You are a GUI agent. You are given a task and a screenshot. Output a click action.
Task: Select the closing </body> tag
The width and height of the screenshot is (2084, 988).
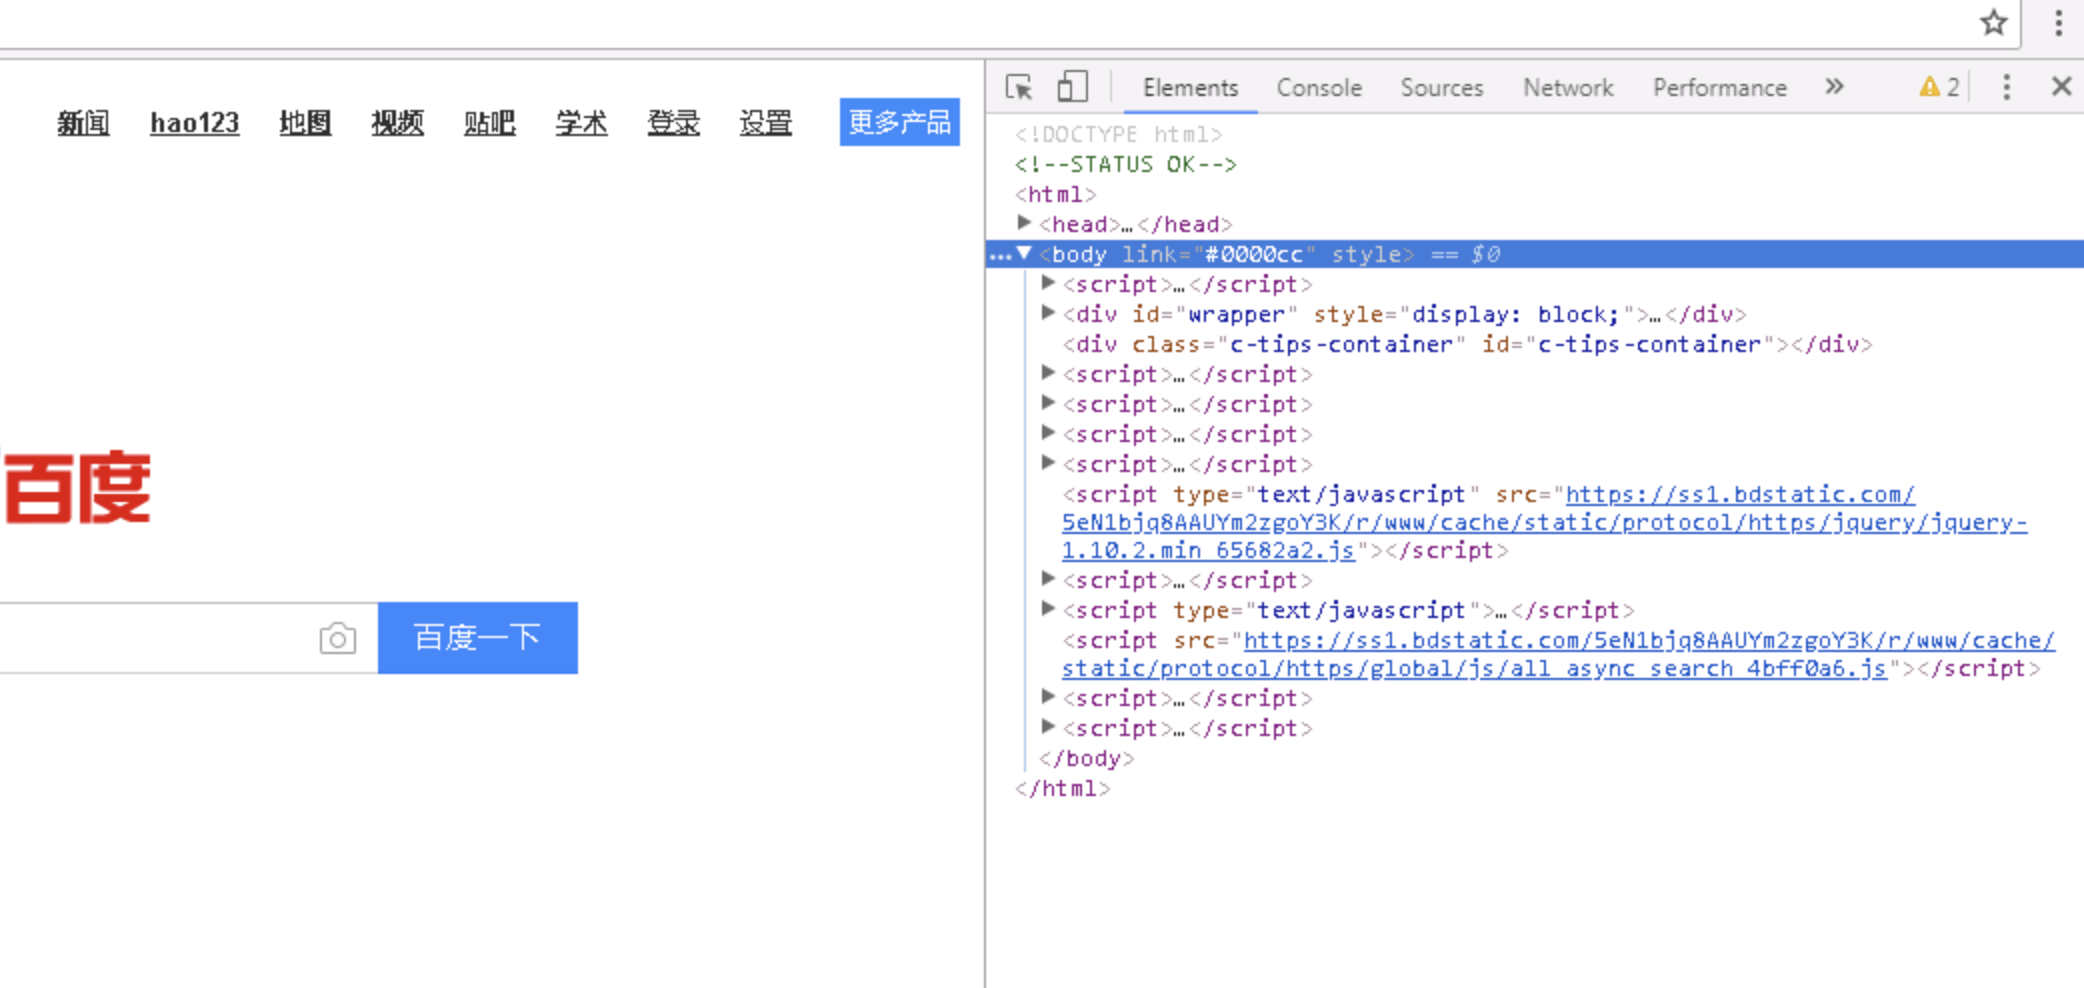pyautogui.click(x=1087, y=758)
